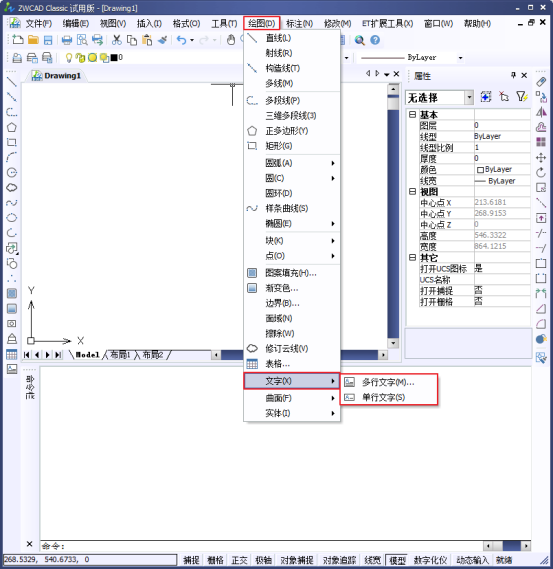
Task: Select 图案填充(H)... menu entry
Action: tap(292, 273)
